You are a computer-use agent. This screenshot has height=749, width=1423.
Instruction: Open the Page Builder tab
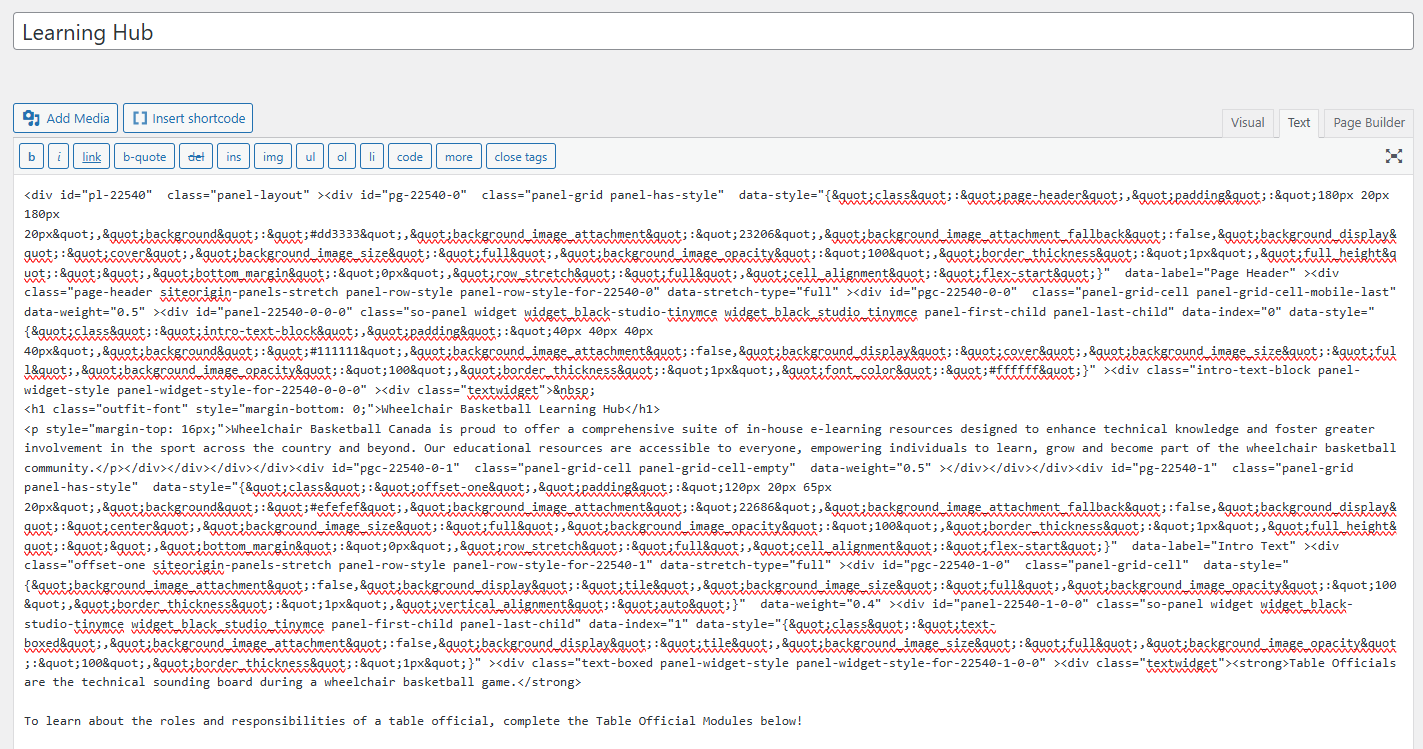click(1368, 123)
